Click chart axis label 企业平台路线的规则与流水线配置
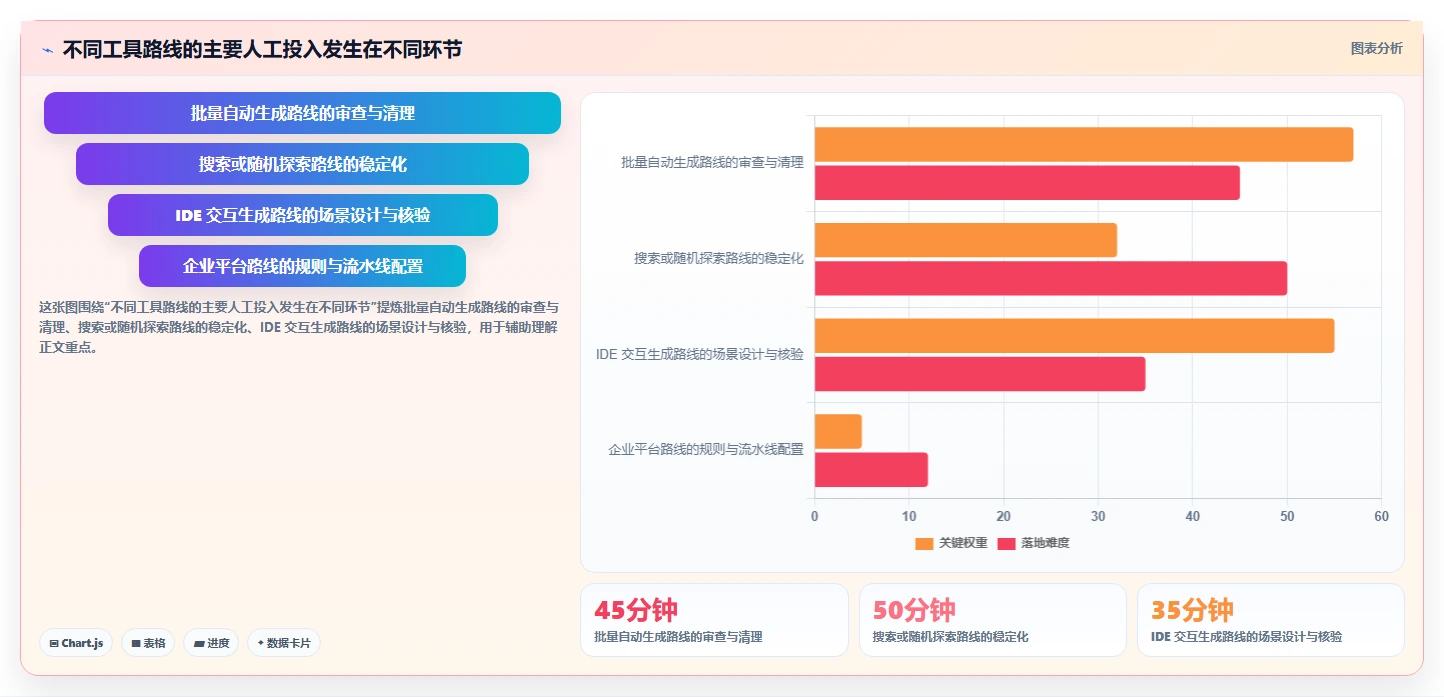The height and width of the screenshot is (697, 1444). pos(706,450)
